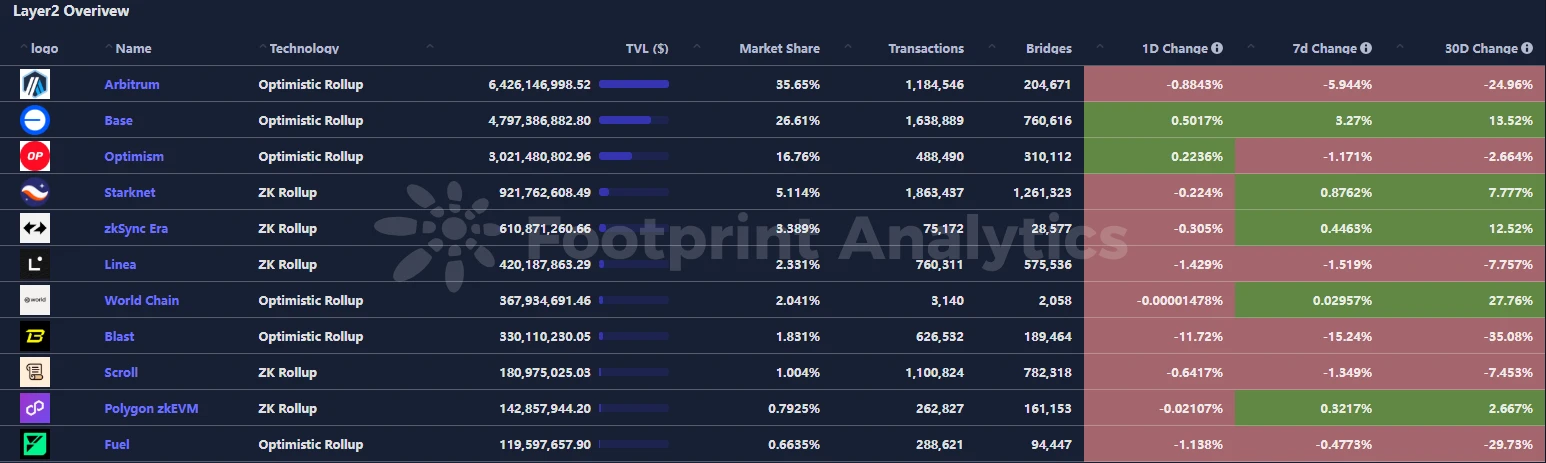Click the Blast logo icon

(35, 337)
